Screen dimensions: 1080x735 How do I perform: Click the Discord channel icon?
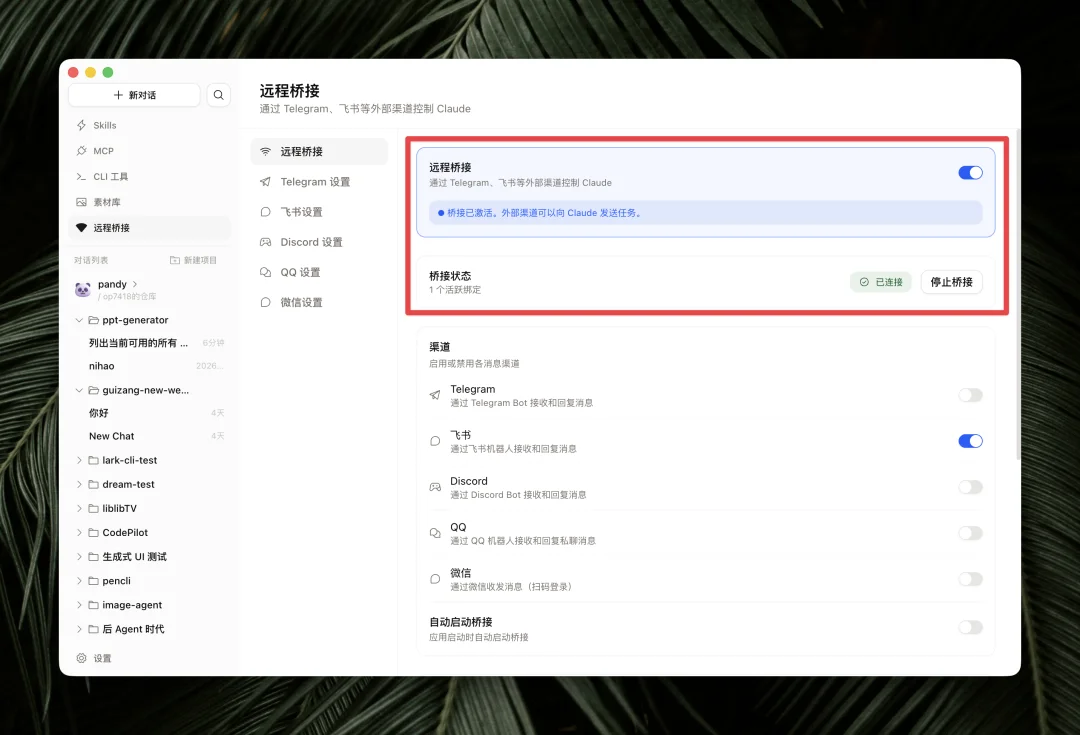pyautogui.click(x=434, y=487)
